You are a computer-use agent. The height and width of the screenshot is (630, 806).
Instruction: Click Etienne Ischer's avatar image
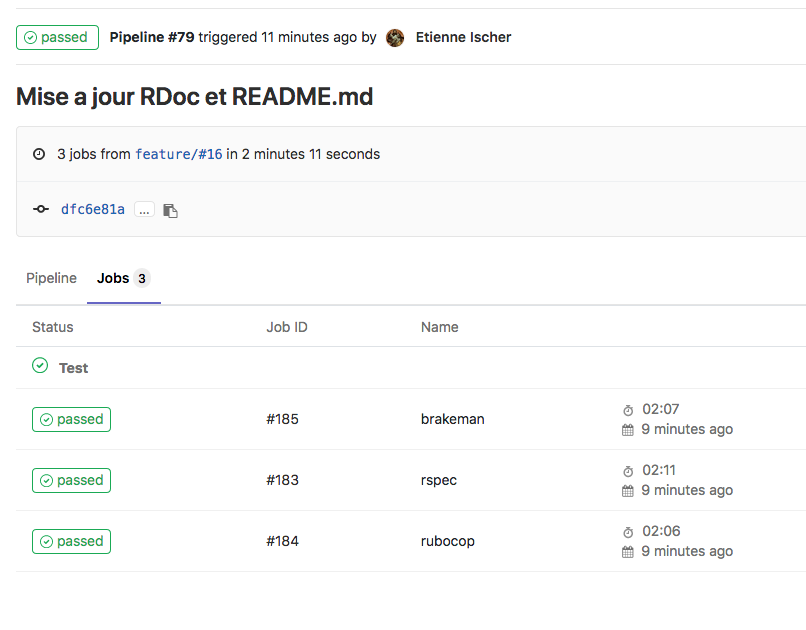(x=395, y=38)
